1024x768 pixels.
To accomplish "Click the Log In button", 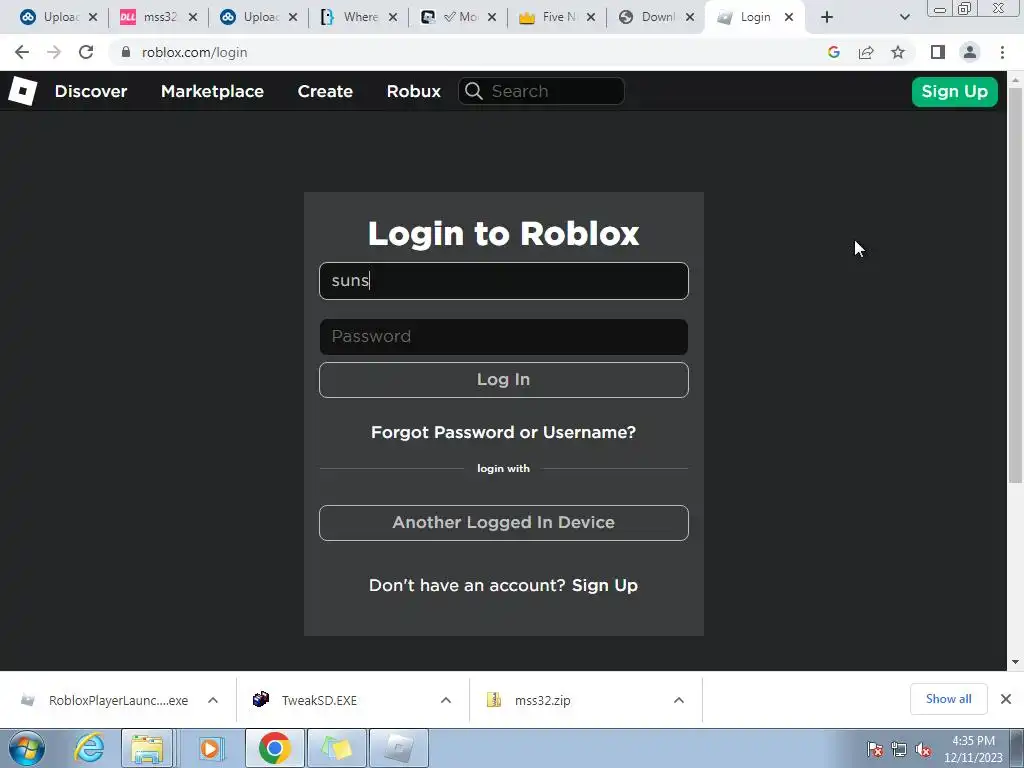I will pos(504,379).
